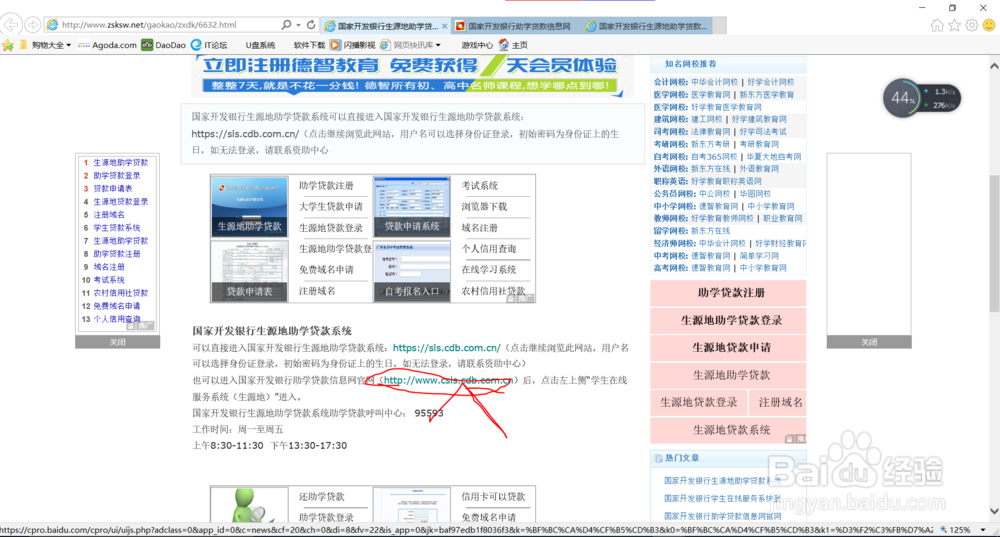Viewport: 1000px width, 537px height.
Task: Open the 法律教育网 link
Action: coord(710,132)
